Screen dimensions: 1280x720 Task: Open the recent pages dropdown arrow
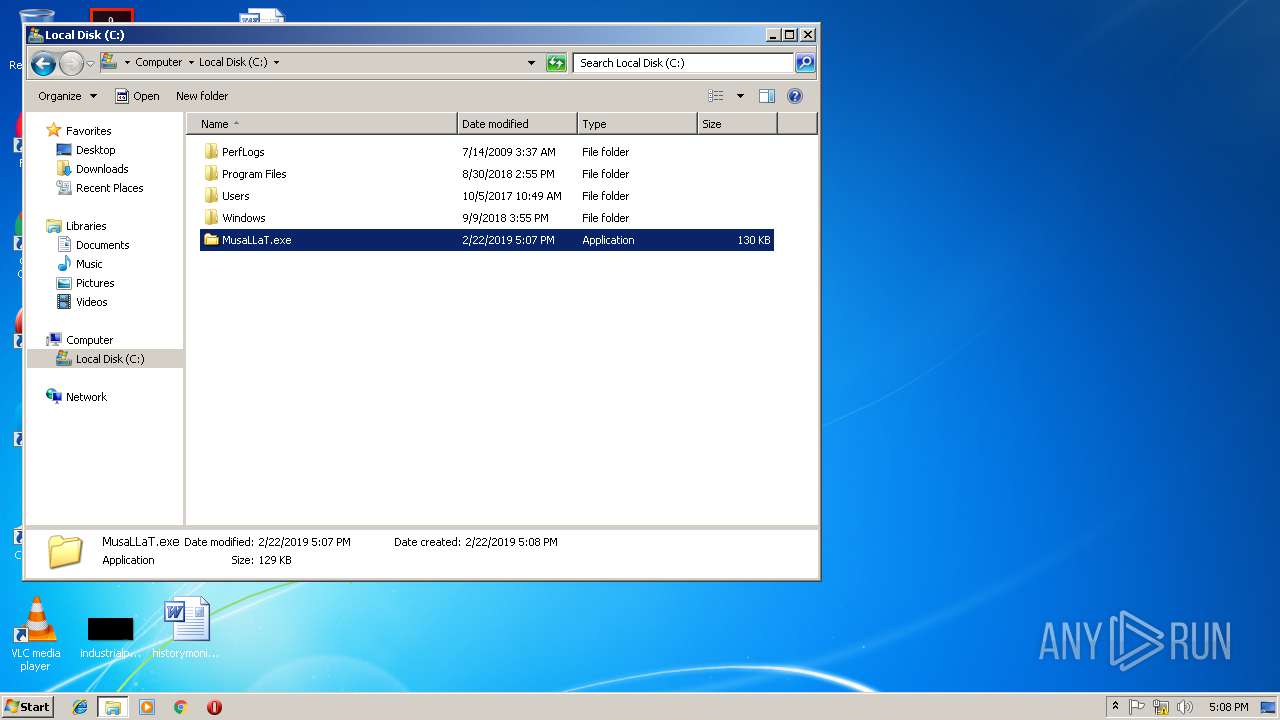(x=90, y=64)
